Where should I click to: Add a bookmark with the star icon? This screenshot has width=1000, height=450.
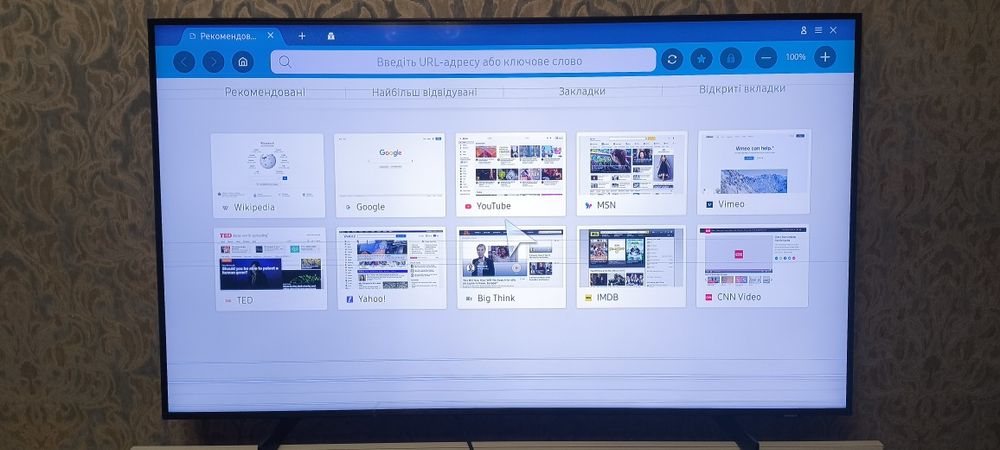(x=701, y=59)
